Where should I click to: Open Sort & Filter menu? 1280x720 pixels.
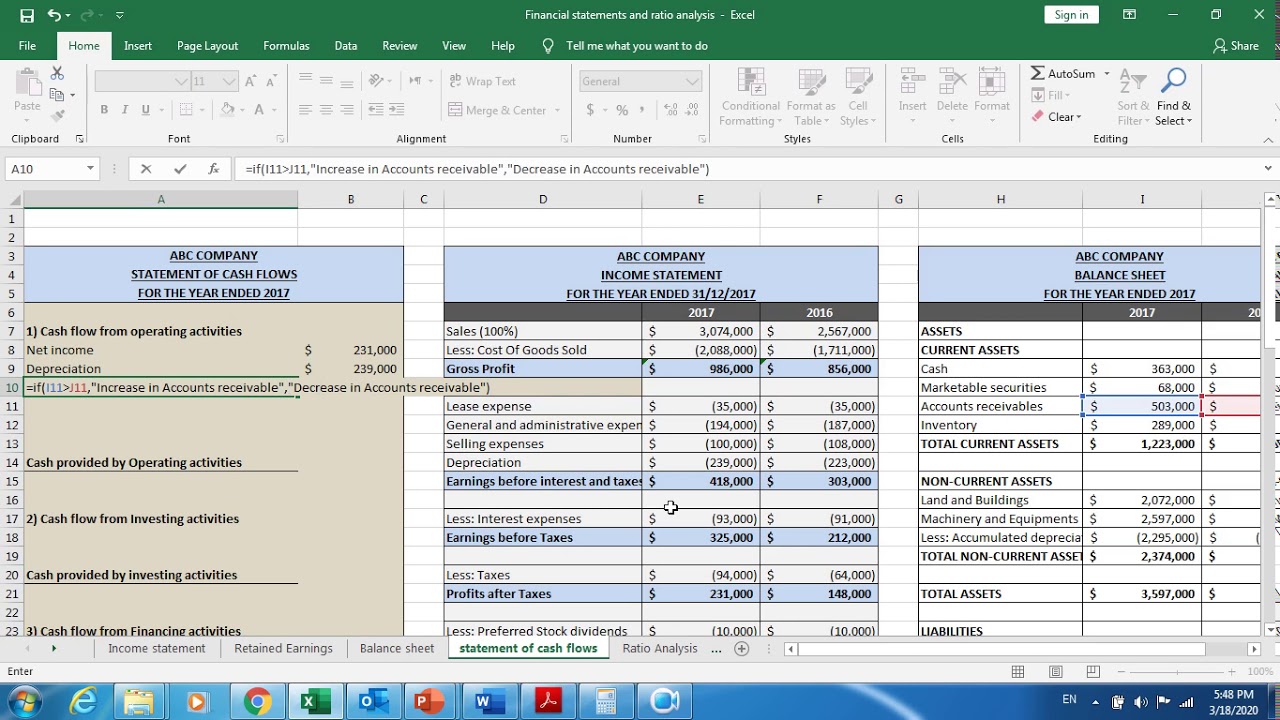point(1134,97)
